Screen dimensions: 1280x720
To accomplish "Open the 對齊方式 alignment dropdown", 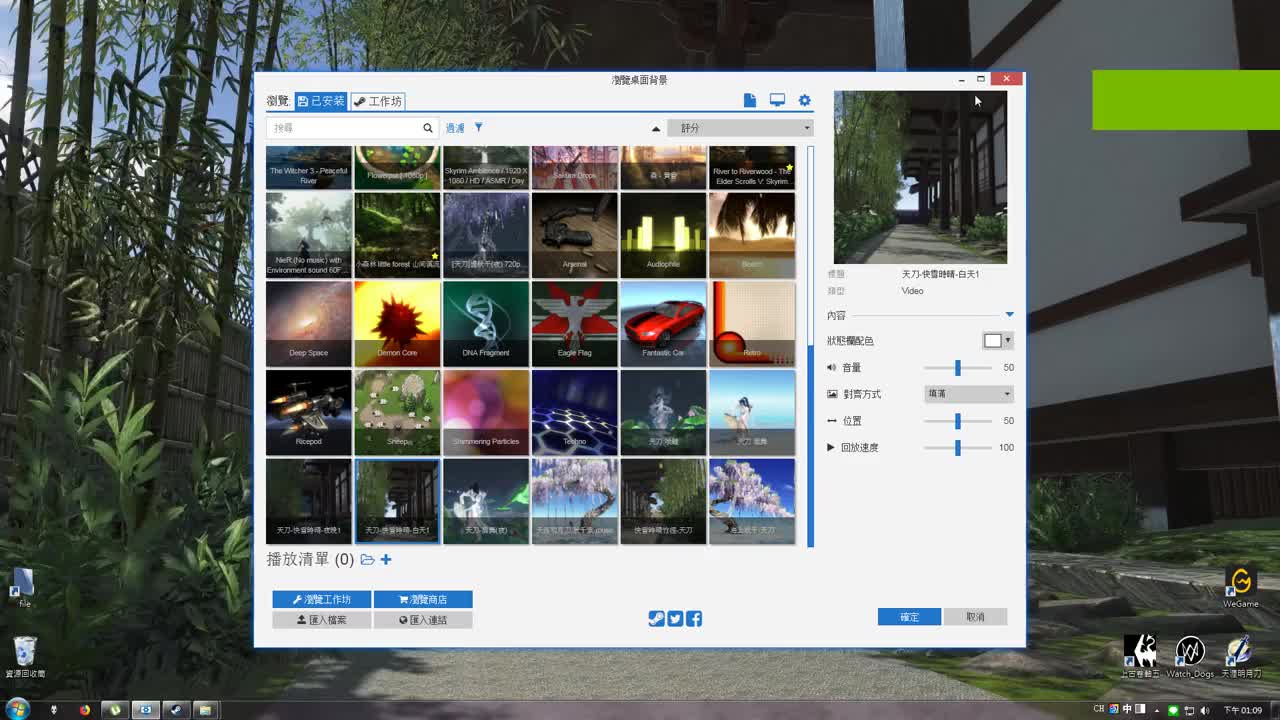I will 969,394.
